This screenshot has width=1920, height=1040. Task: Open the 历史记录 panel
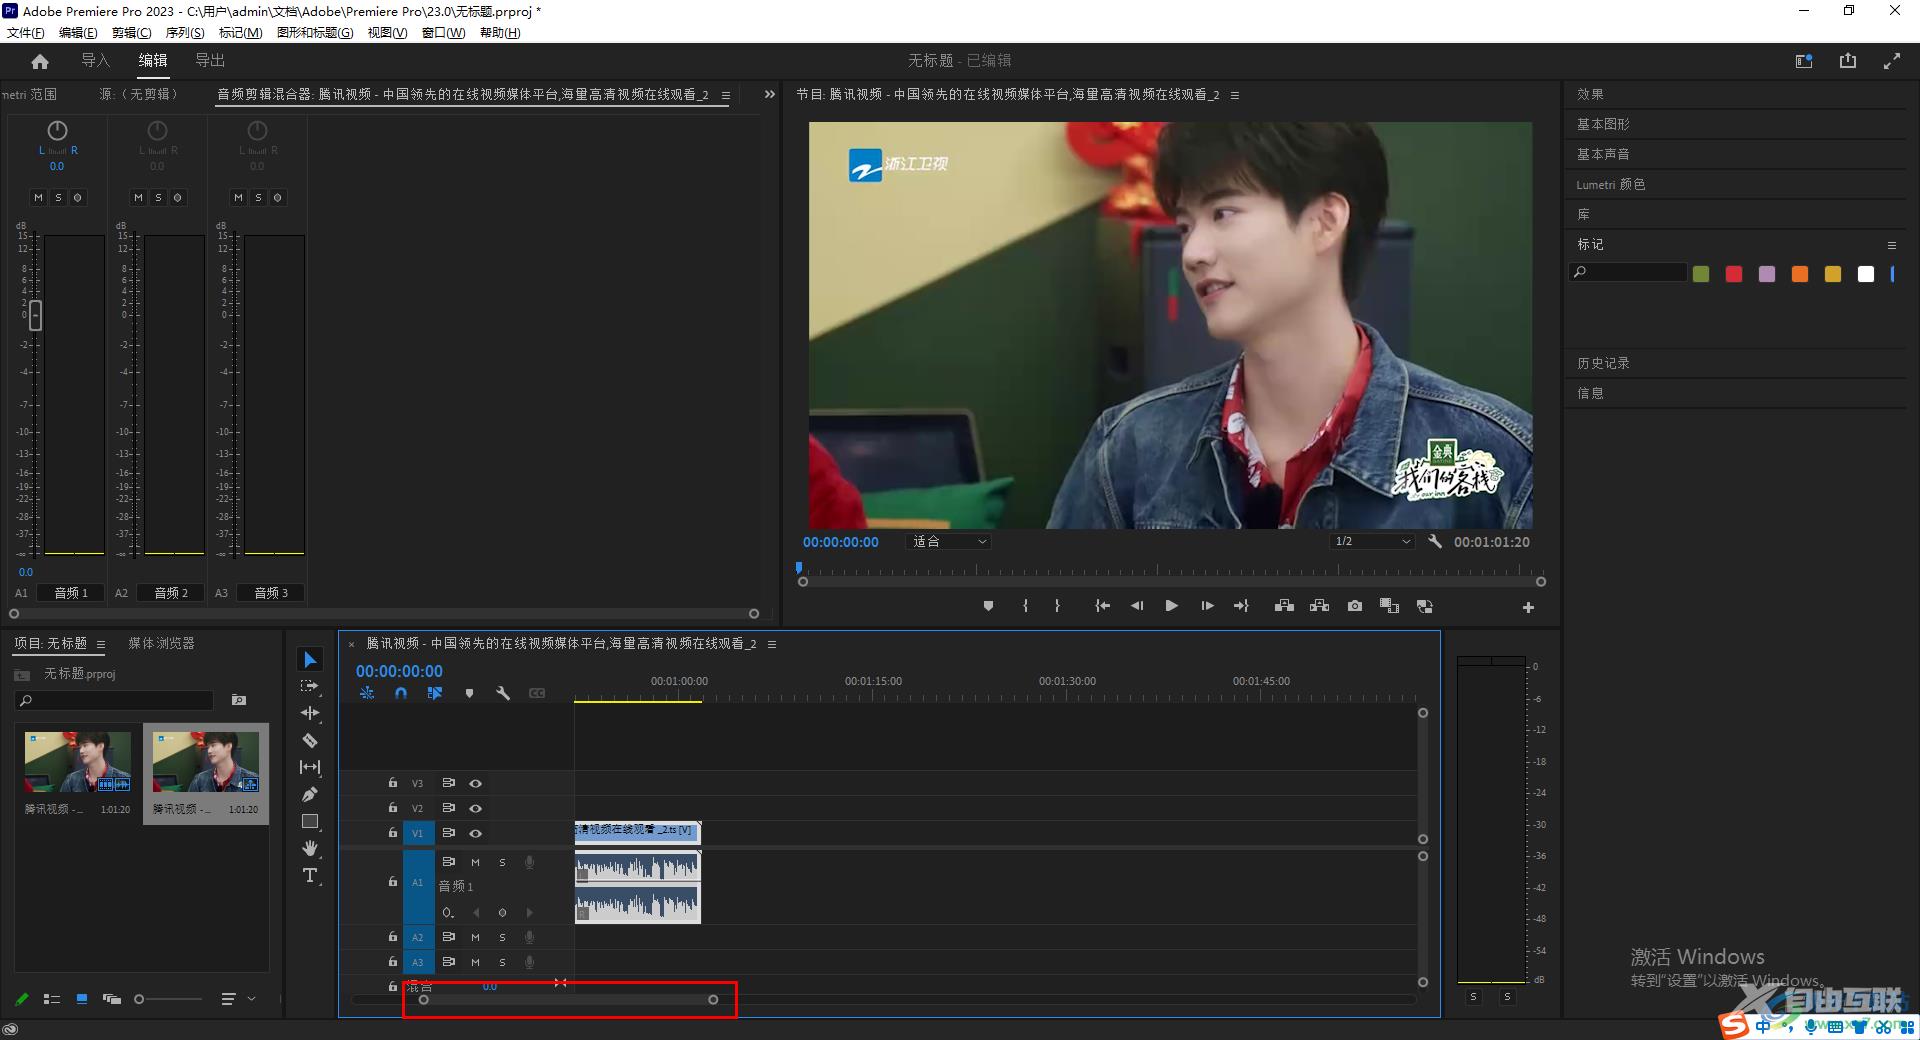tap(1603, 363)
